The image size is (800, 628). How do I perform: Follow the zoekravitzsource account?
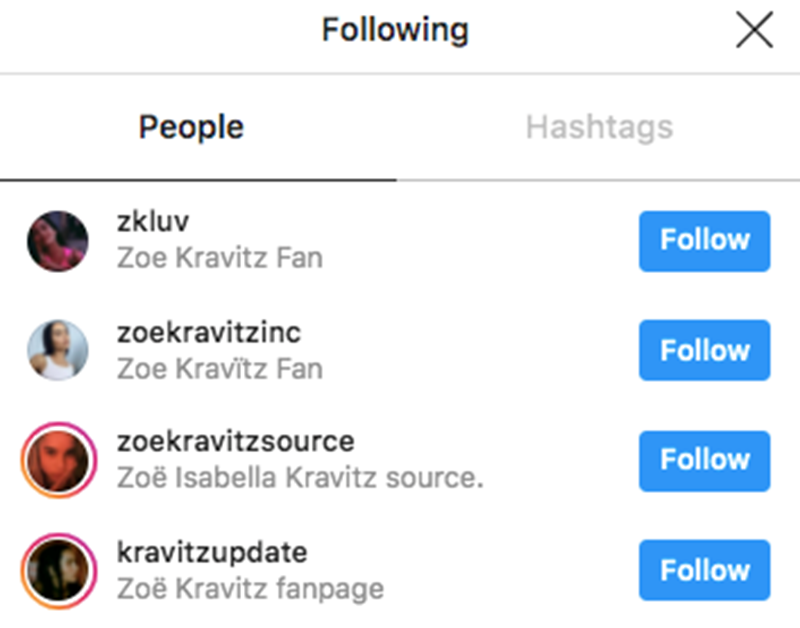[704, 461]
